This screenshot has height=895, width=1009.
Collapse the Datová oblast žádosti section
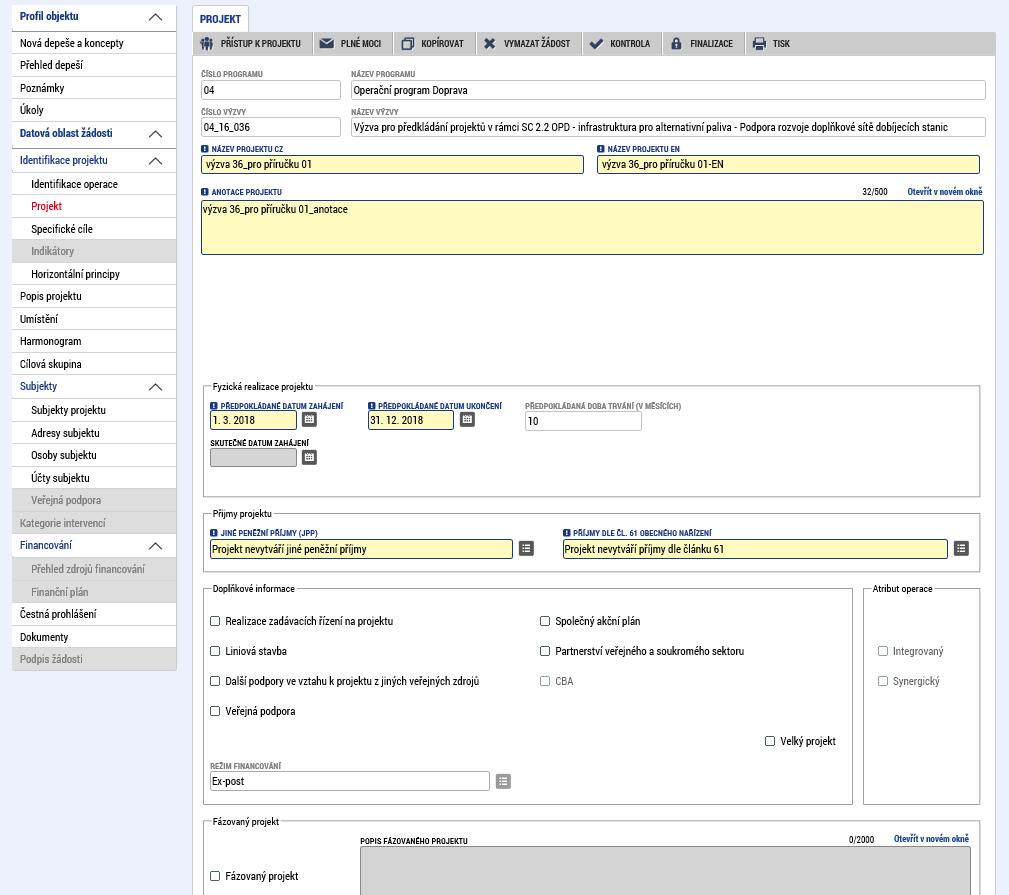coord(155,134)
